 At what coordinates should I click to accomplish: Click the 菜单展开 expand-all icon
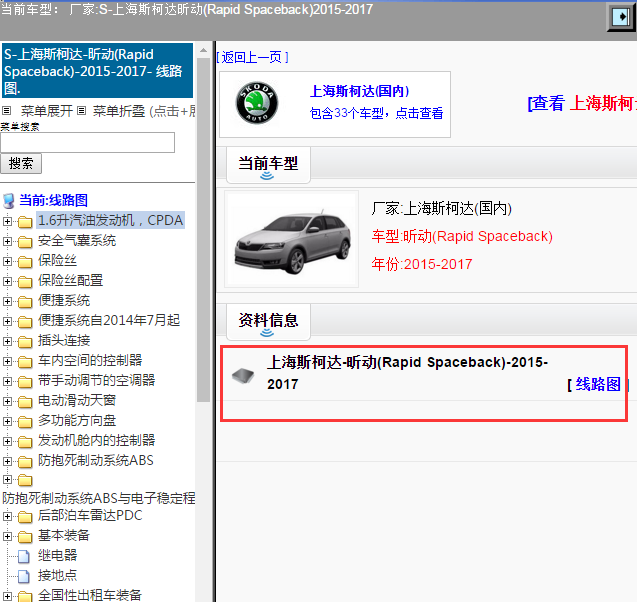point(6,110)
